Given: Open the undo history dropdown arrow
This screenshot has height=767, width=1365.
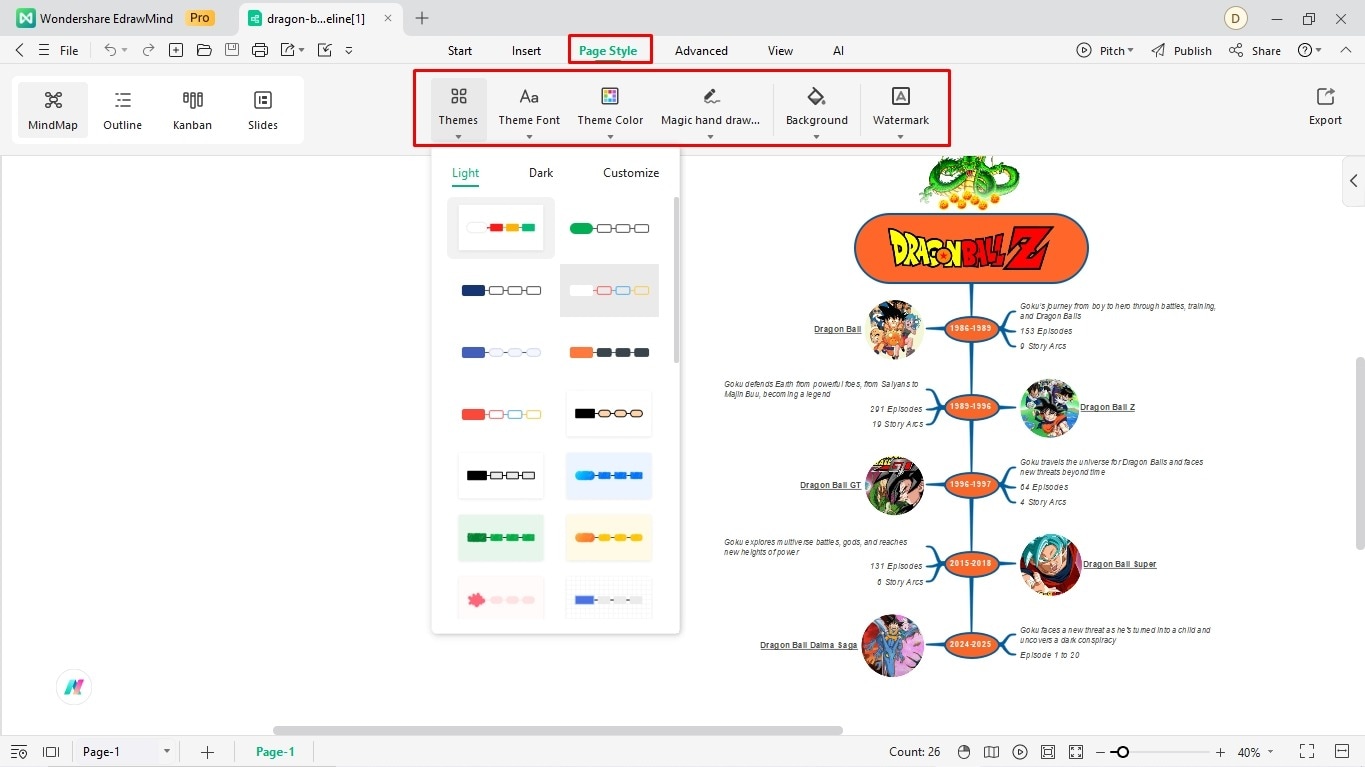Looking at the screenshot, I should tap(125, 51).
